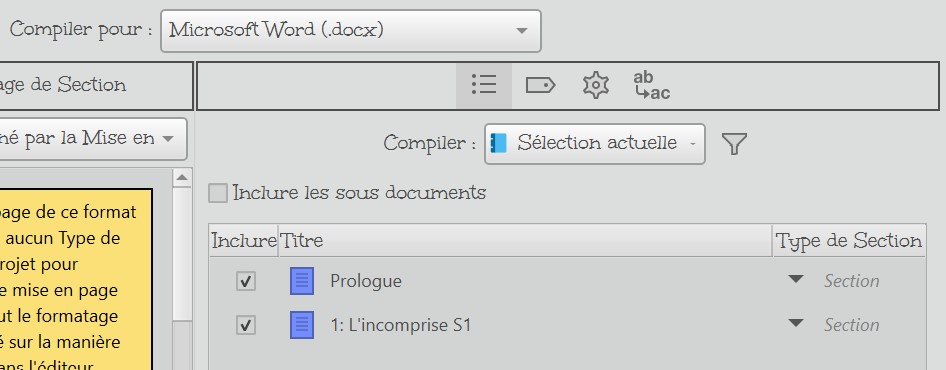Click the Type de Section column header
Viewport: 946px width, 370px height.
click(x=849, y=241)
